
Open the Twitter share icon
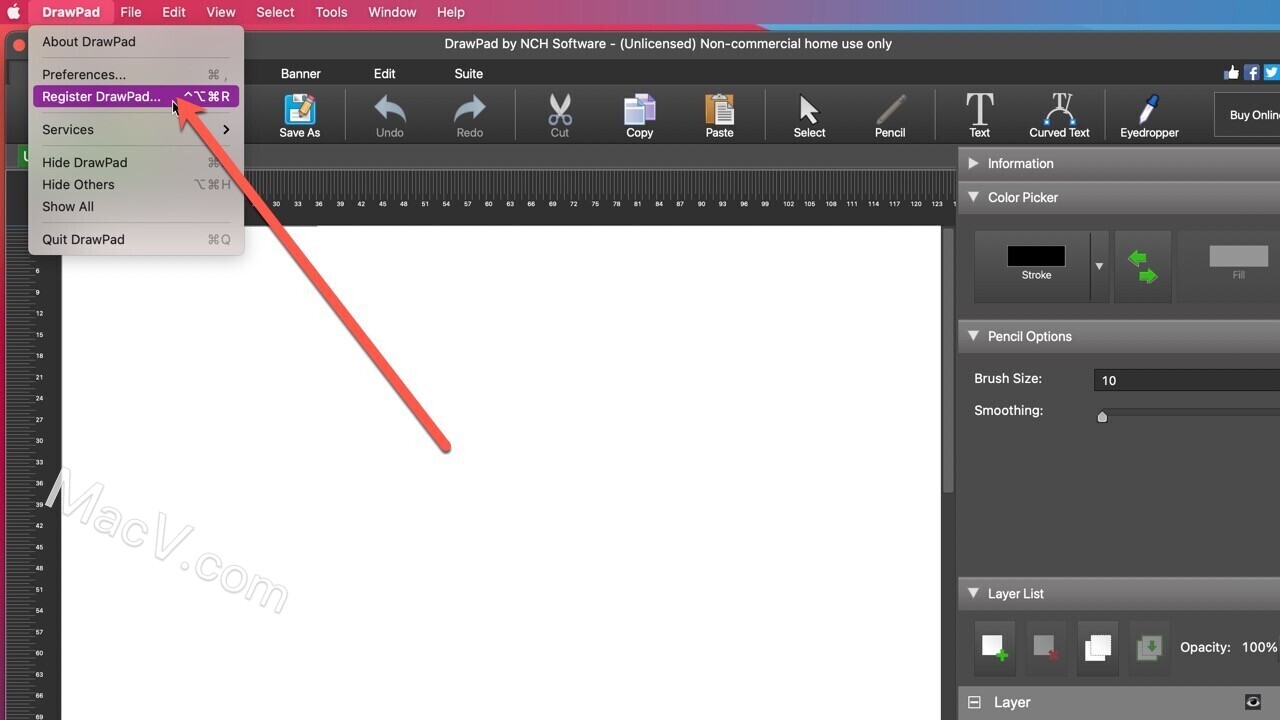[x=1271, y=72]
